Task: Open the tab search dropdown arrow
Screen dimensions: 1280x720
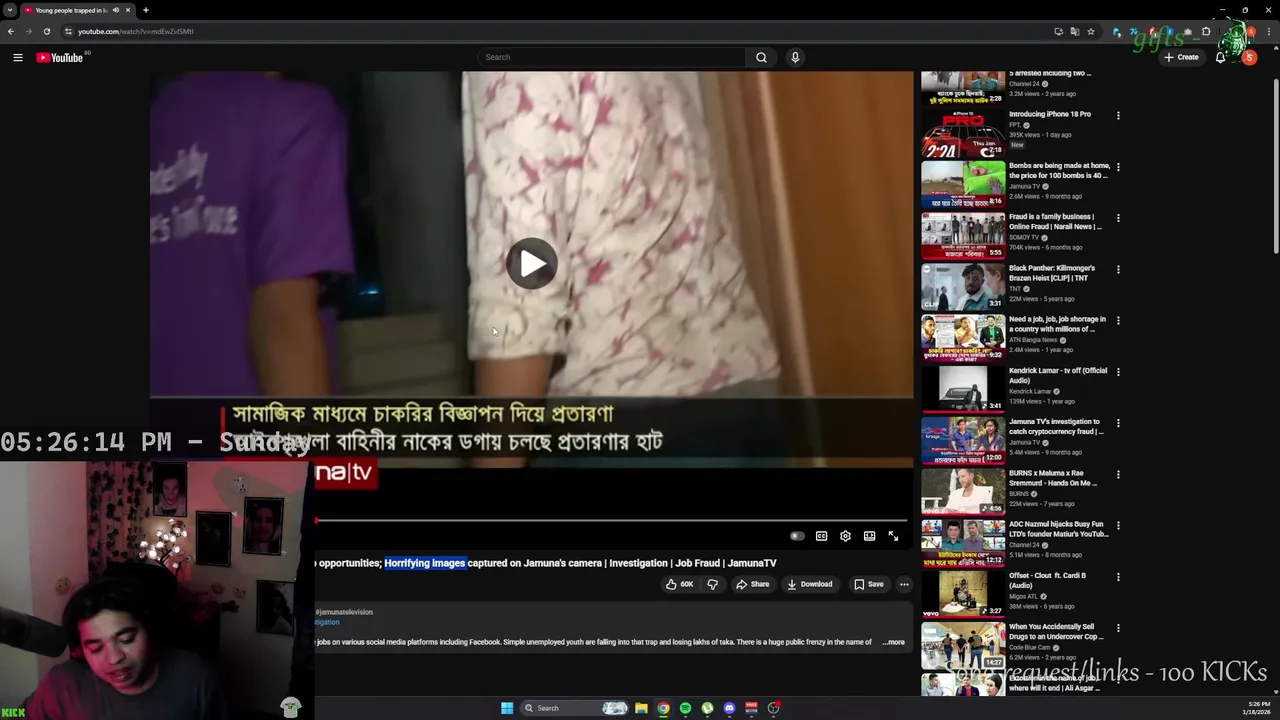Action: 9,10
